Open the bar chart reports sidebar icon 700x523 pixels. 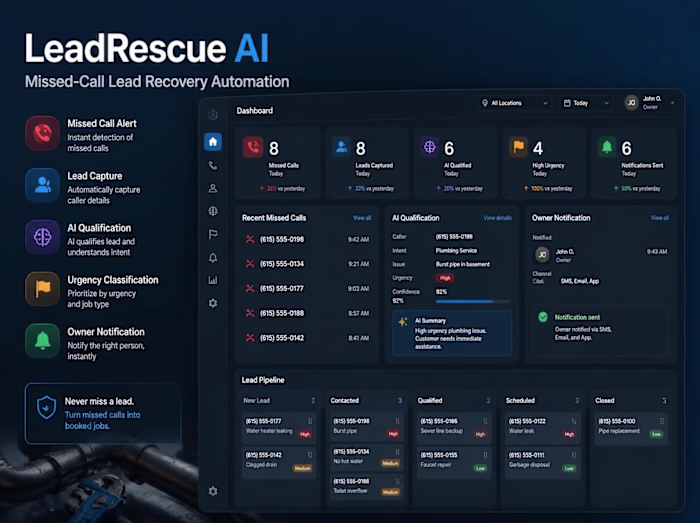point(213,280)
